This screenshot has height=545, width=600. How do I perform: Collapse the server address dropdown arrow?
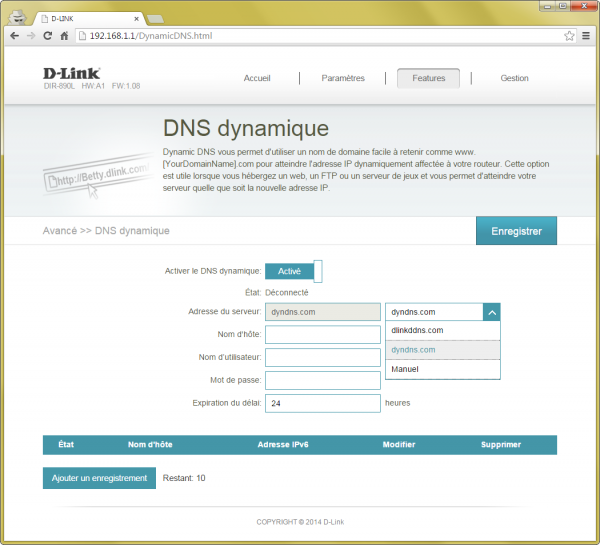click(491, 312)
